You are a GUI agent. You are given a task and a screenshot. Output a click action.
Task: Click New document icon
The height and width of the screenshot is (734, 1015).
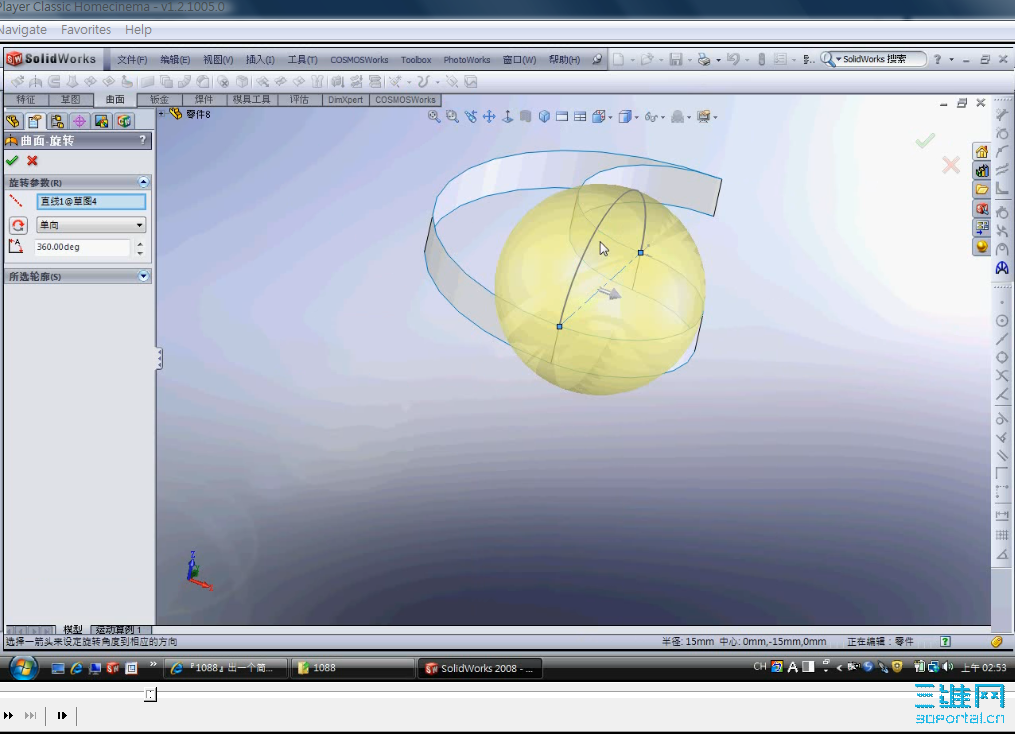pos(619,60)
